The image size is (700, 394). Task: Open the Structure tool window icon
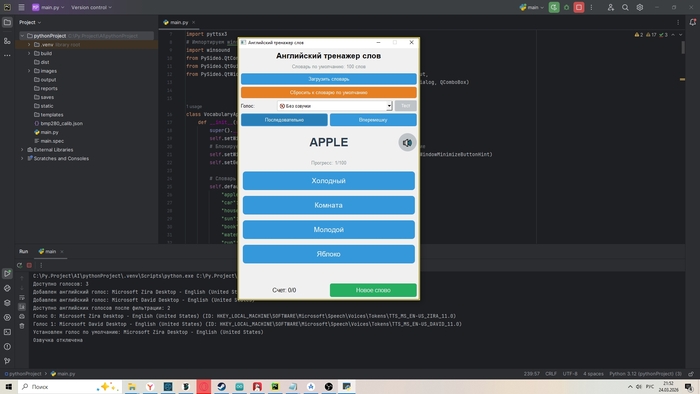(7, 41)
